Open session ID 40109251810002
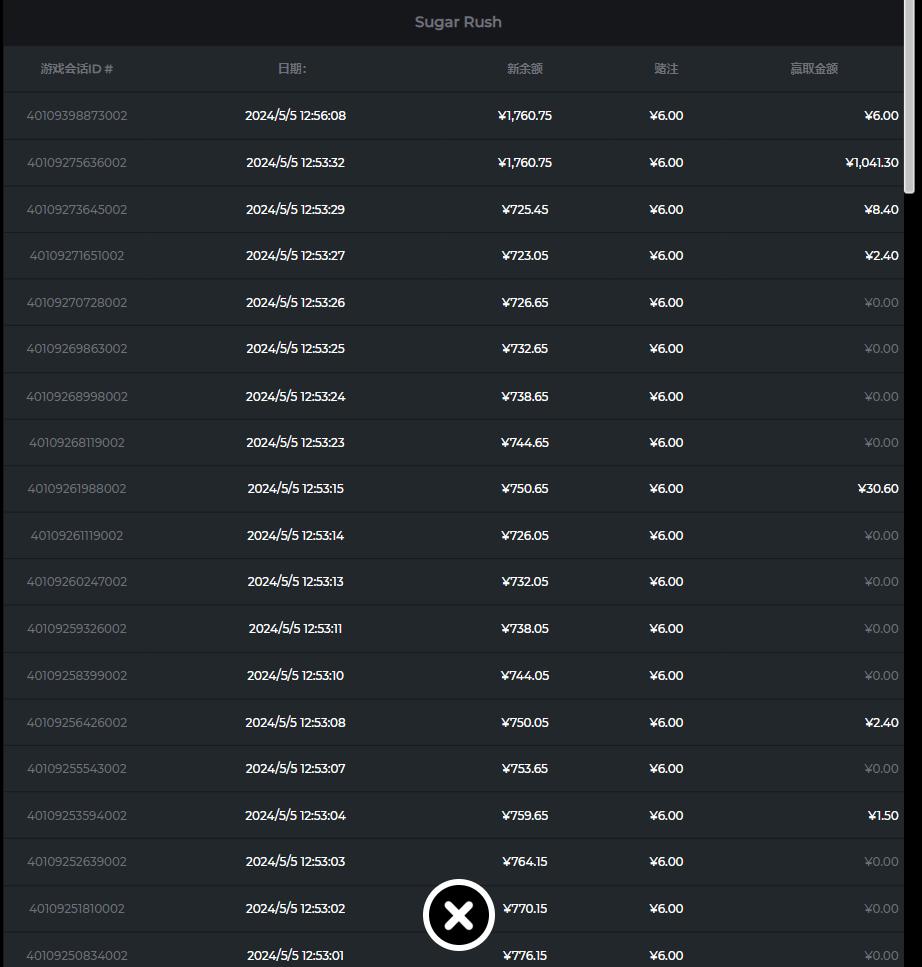 tap(77, 908)
